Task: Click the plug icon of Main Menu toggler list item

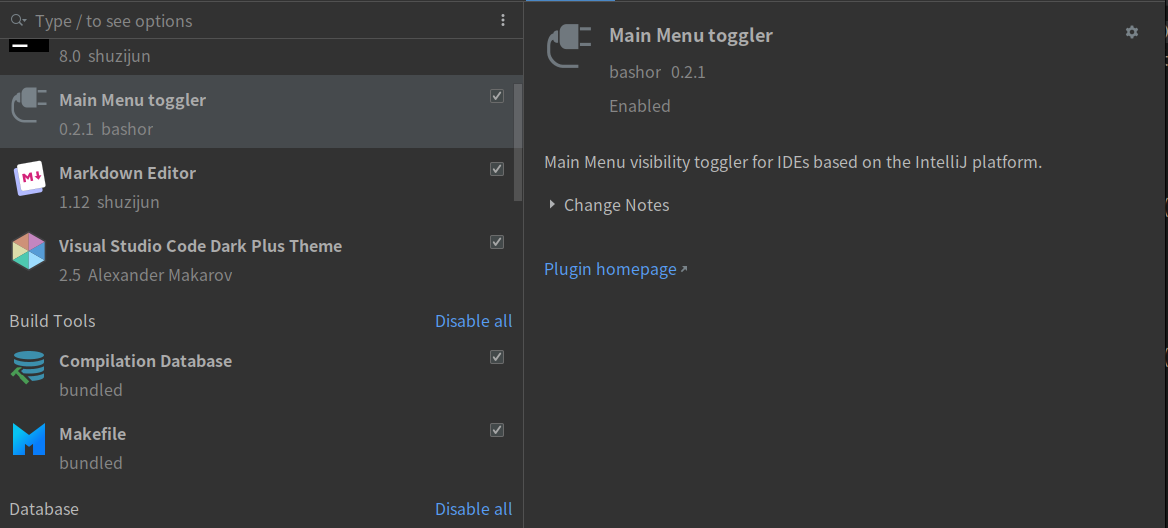Action: pyautogui.click(x=29, y=105)
